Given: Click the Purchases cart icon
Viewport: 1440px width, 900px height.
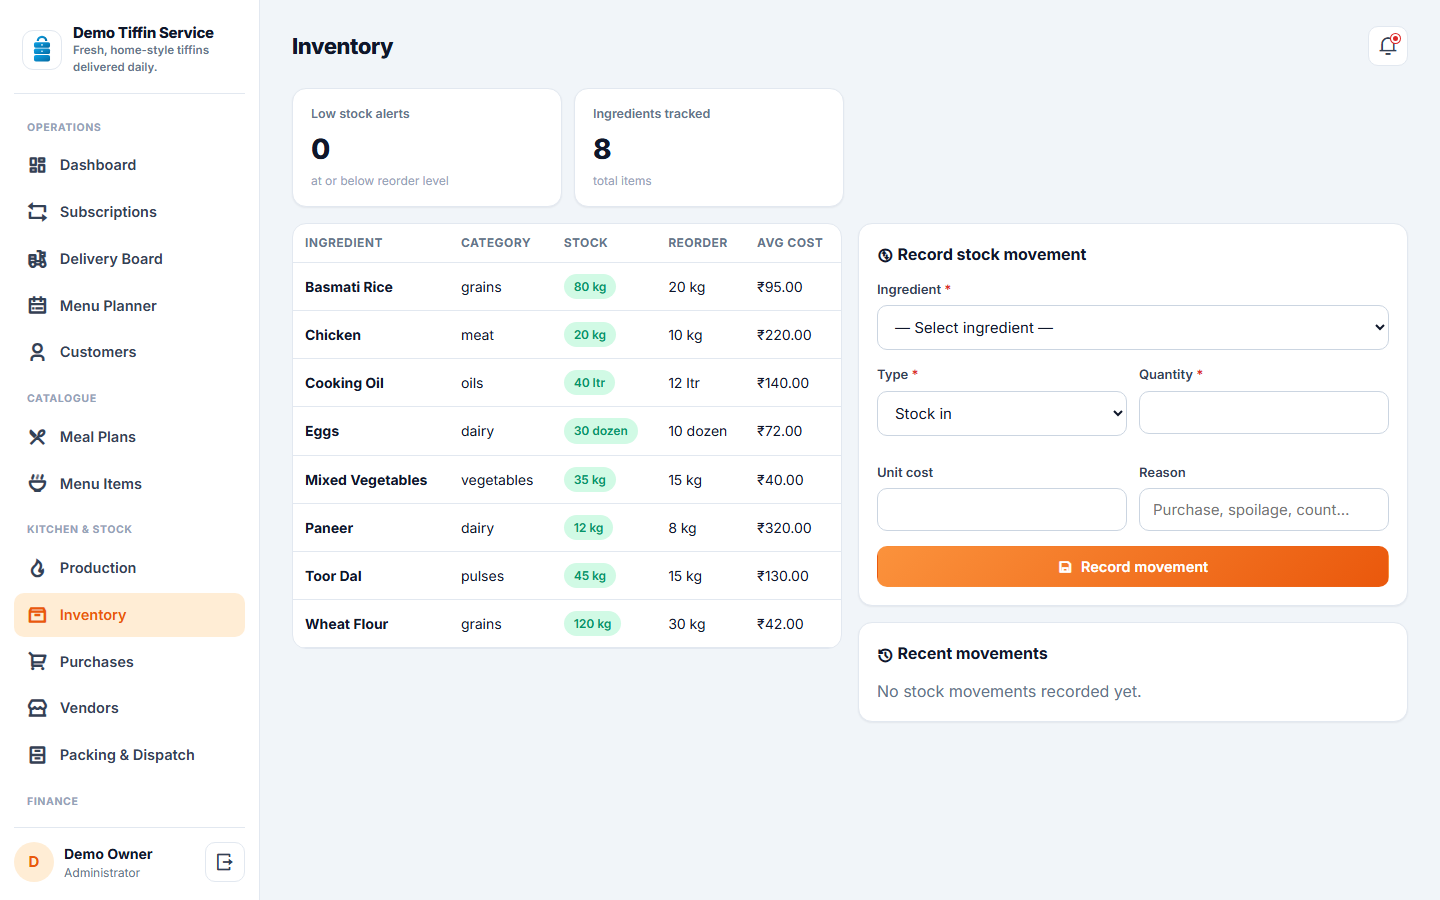Looking at the screenshot, I should [x=37, y=662].
